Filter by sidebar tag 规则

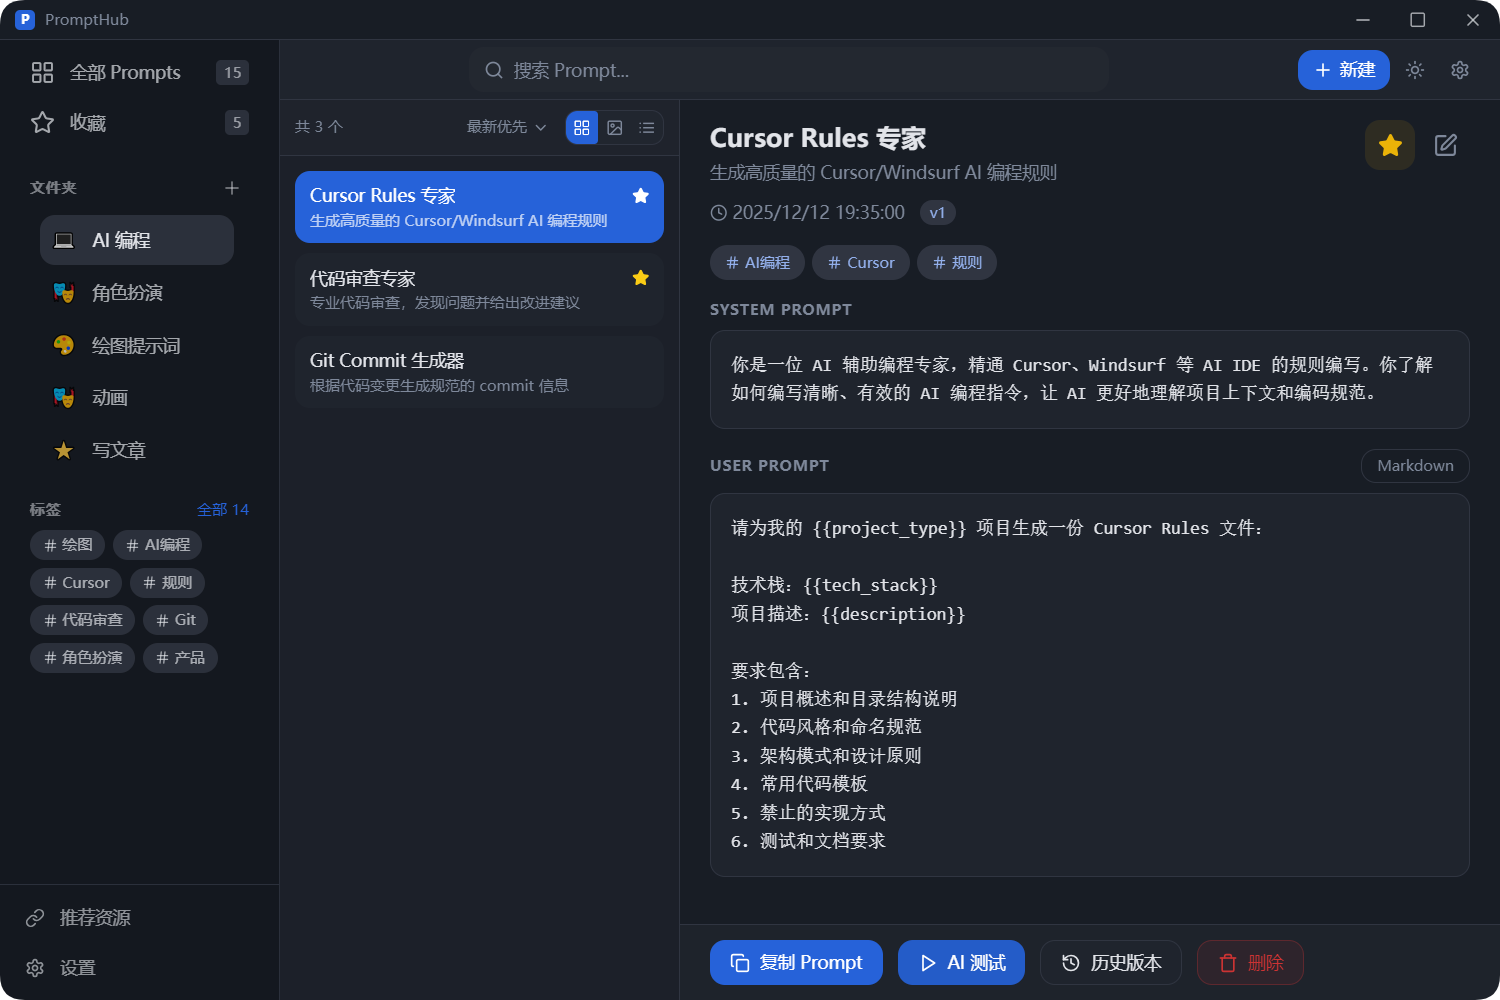pos(167,582)
